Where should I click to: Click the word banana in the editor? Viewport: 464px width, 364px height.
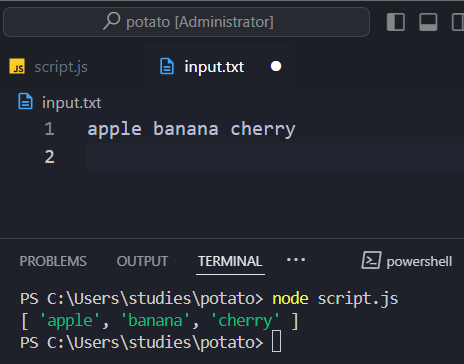[186, 129]
